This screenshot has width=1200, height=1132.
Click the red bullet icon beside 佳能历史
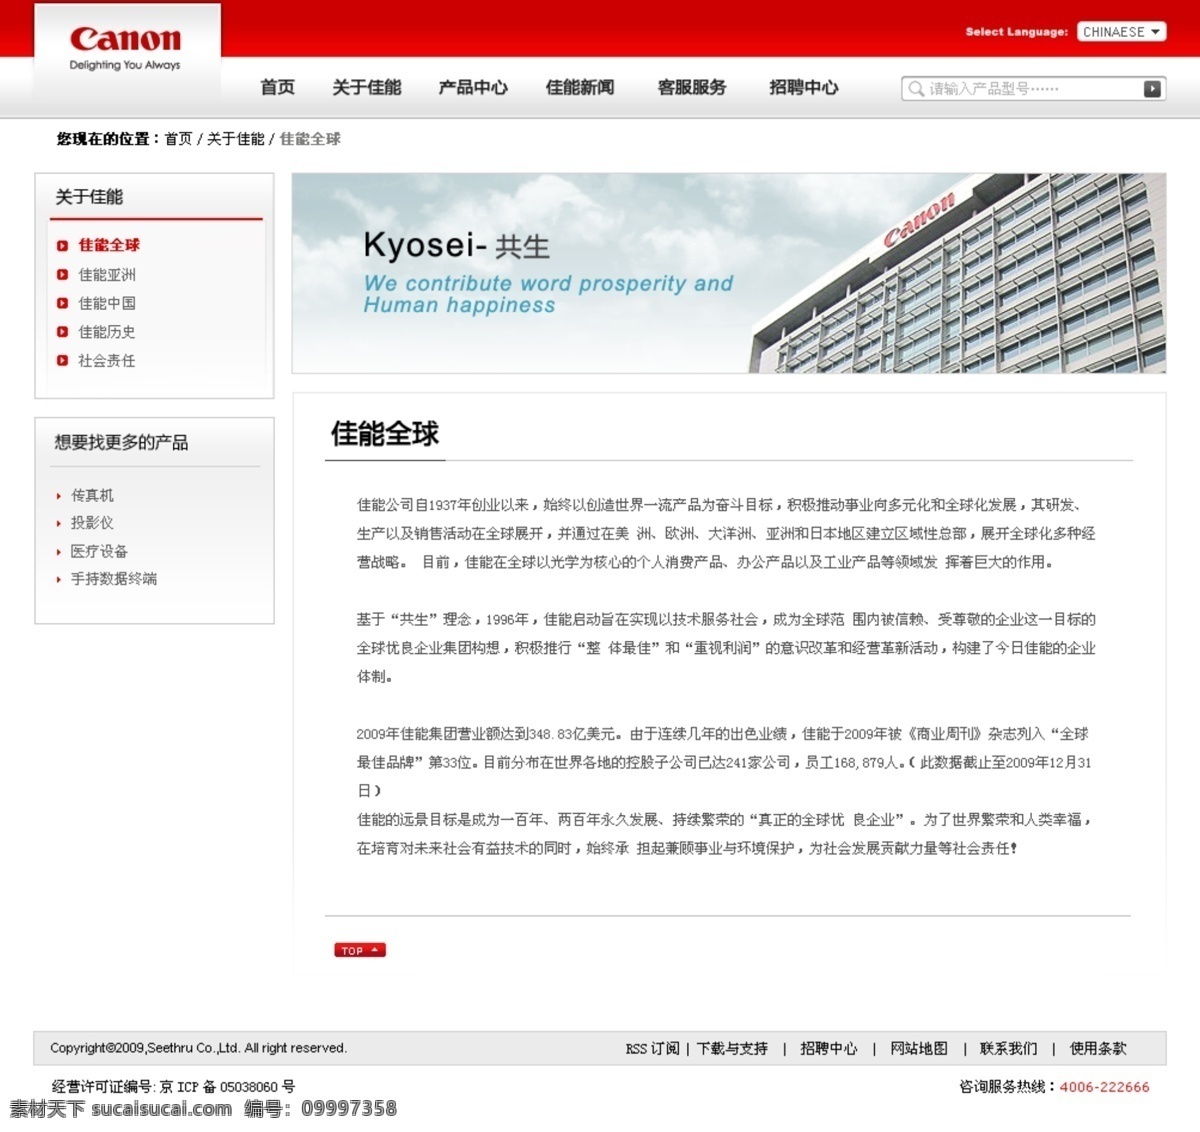(x=62, y=332)
